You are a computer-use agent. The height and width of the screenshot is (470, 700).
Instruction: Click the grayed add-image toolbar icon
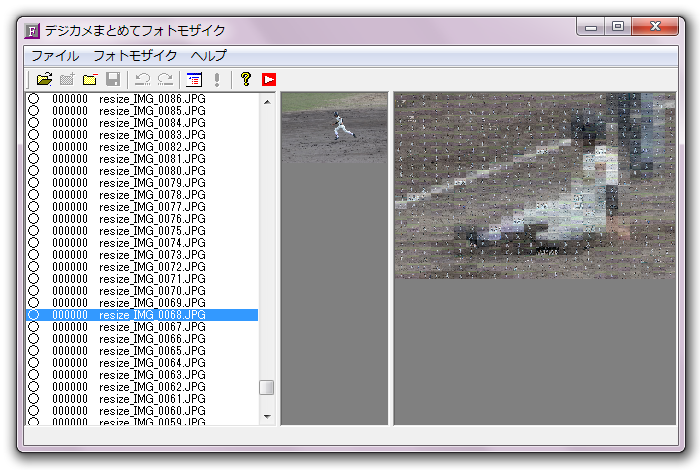67,79
